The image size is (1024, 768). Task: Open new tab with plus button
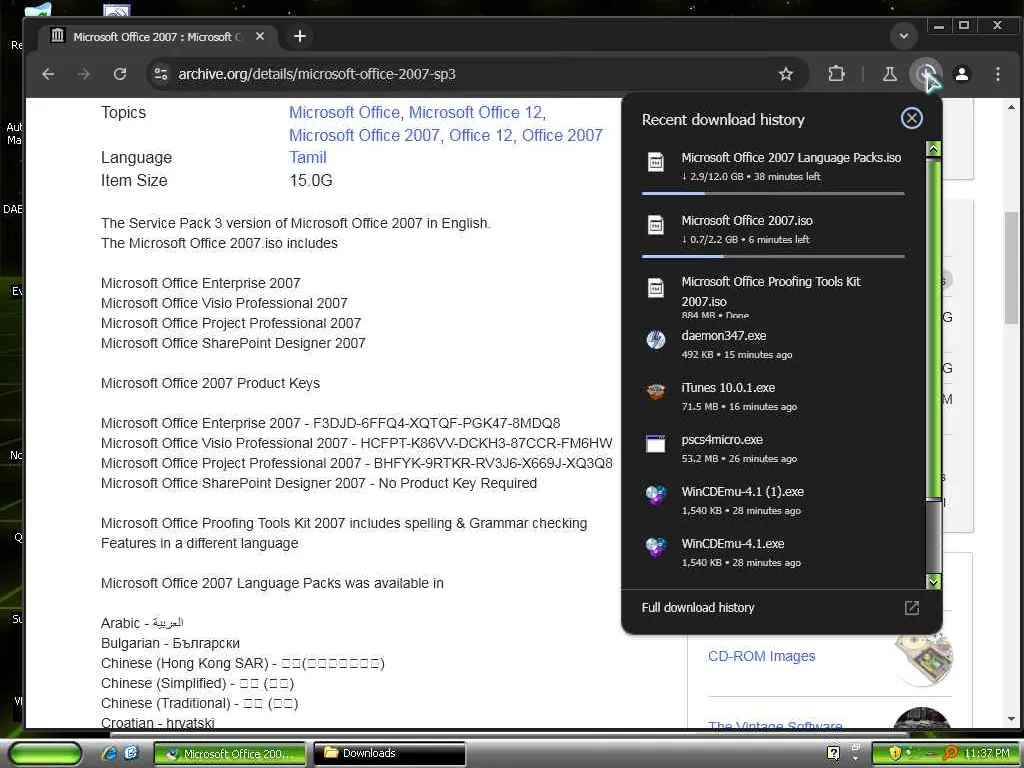point(300,36)
